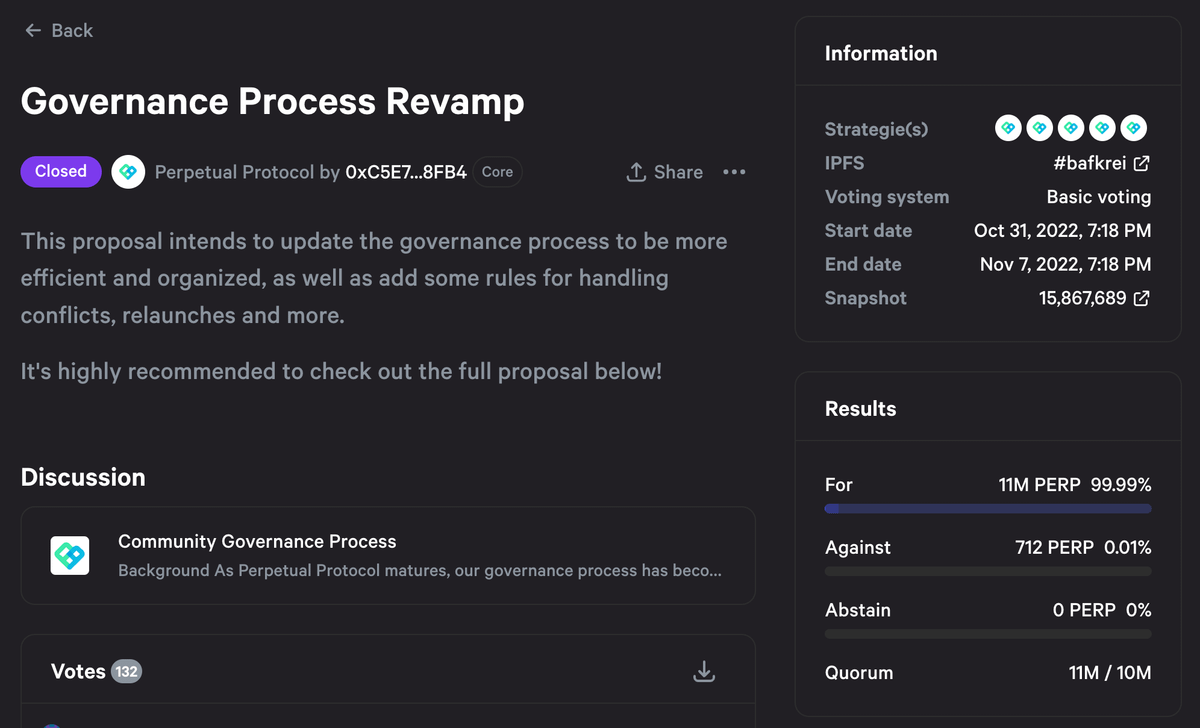This screenshot has height=728, width=1200.
Task: Click the Against results progress bar
Action: (987, 572)
